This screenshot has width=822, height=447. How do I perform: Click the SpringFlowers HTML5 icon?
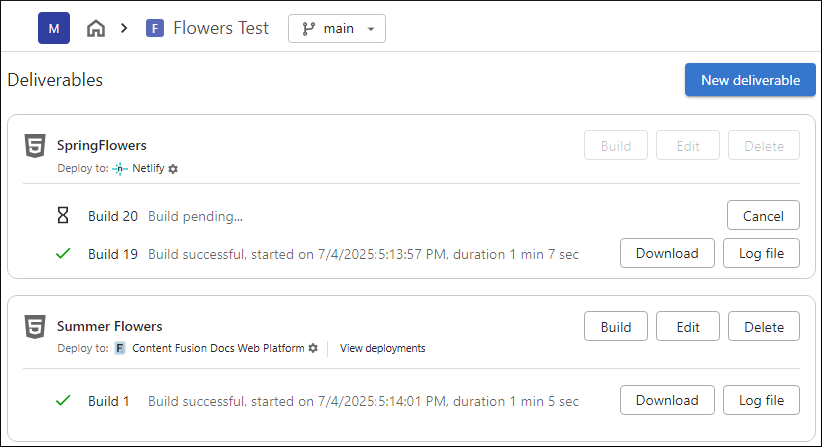[x=35, y=146]
